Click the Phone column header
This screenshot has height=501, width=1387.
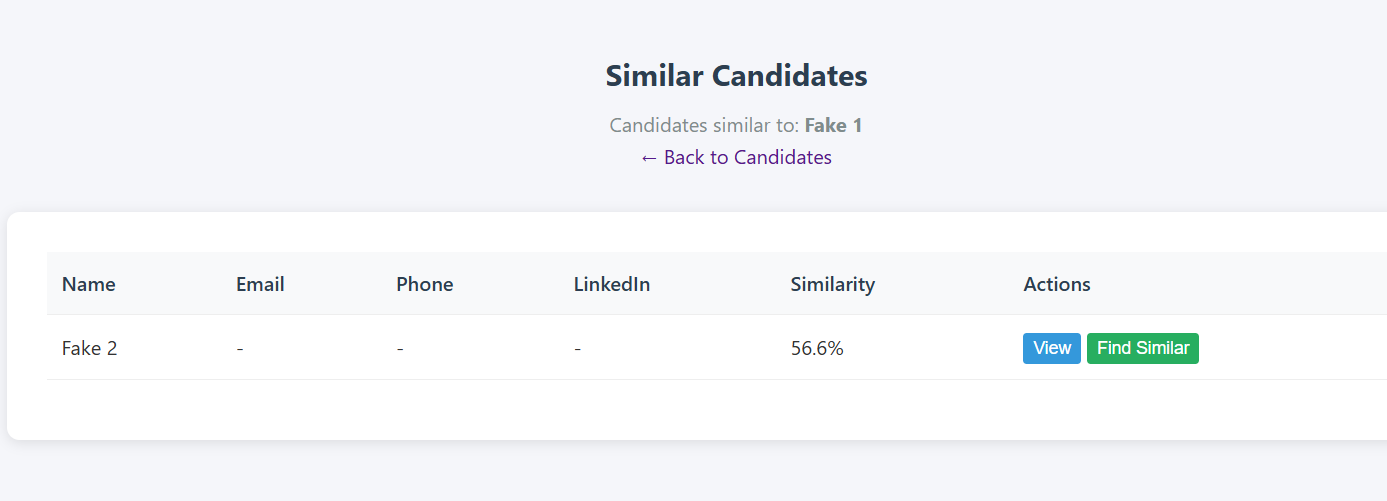[424, 284]
